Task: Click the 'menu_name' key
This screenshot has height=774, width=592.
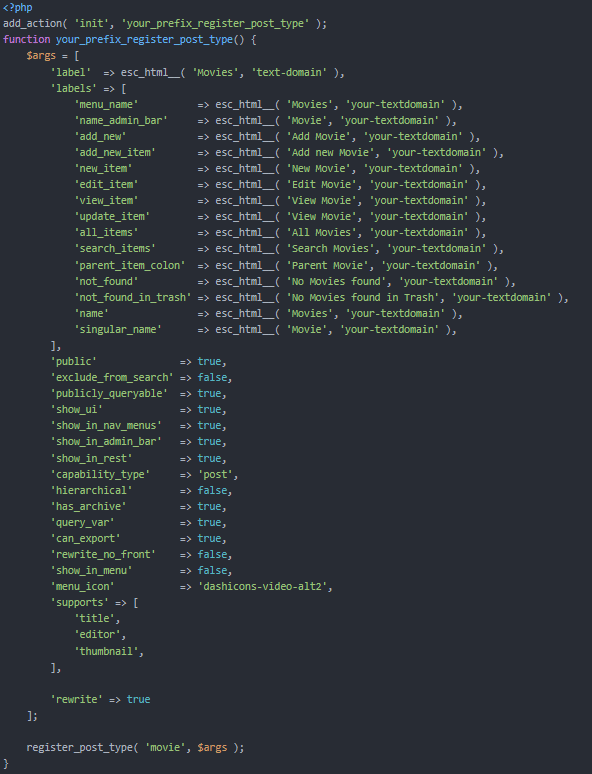Action: pos(106,104)
